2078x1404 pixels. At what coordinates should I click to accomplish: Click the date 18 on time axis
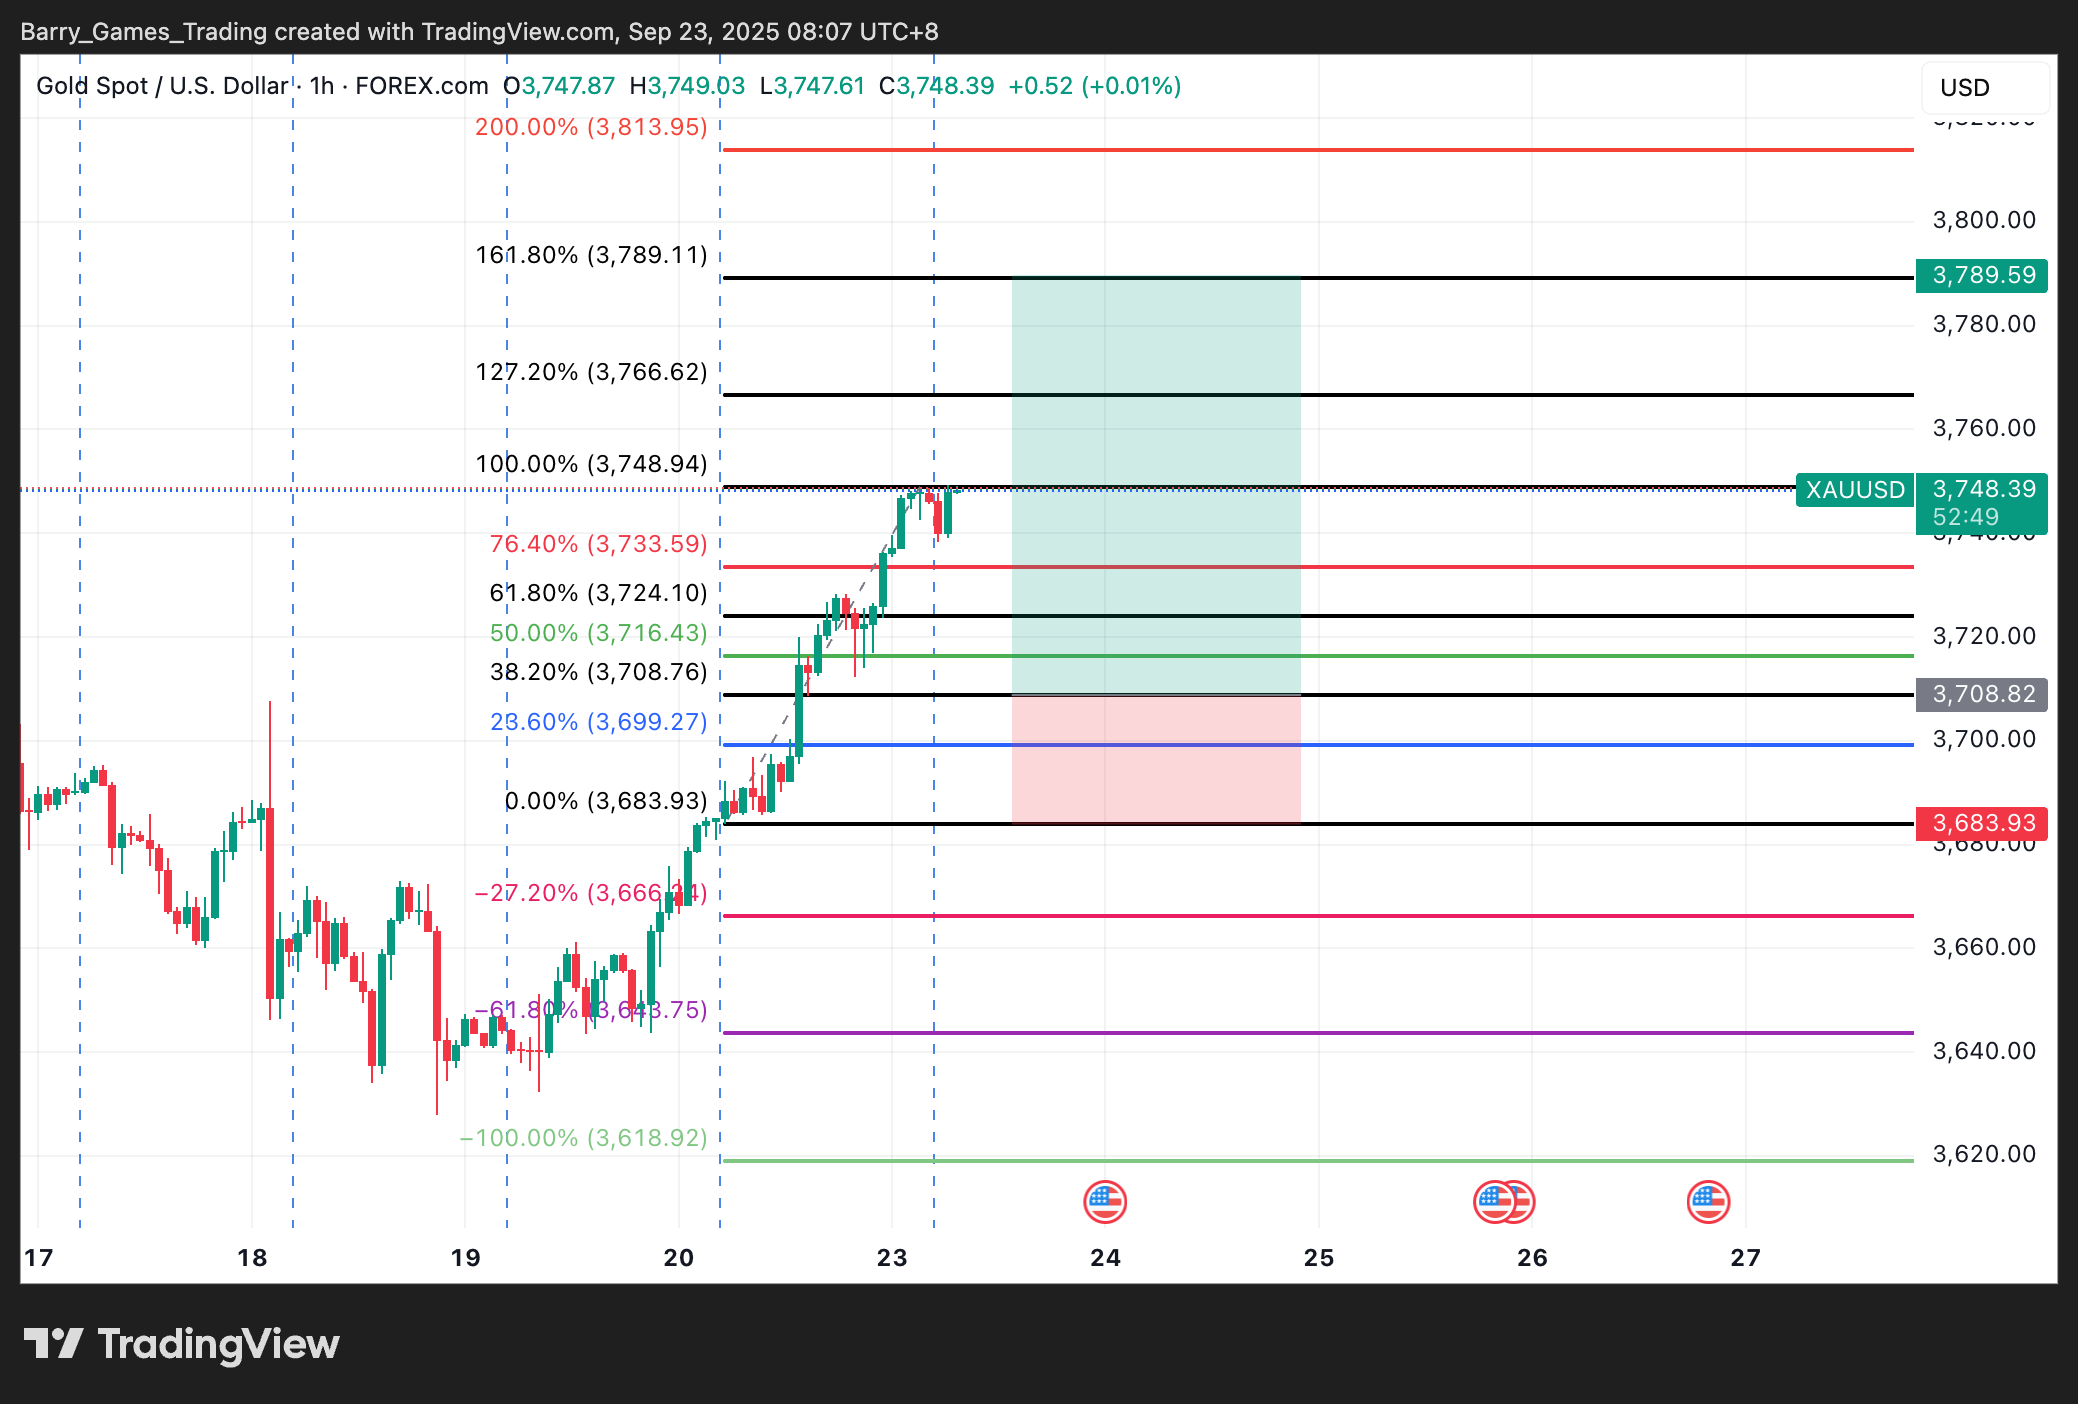tap(252, 1258)
